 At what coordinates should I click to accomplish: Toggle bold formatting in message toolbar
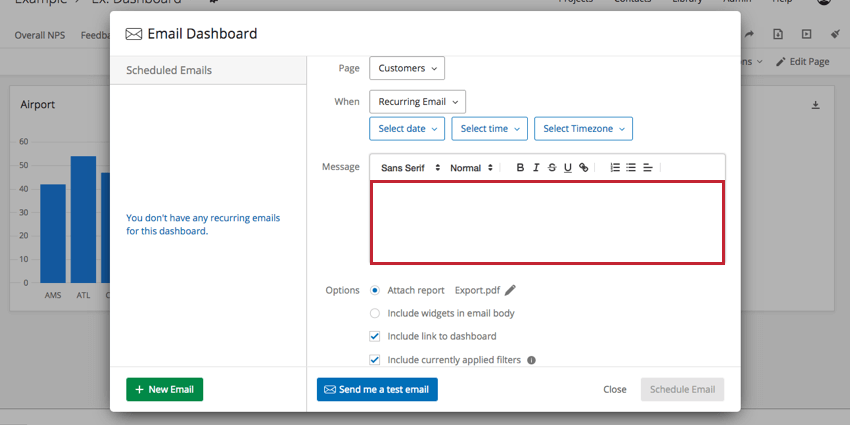[x=520, y=168]
